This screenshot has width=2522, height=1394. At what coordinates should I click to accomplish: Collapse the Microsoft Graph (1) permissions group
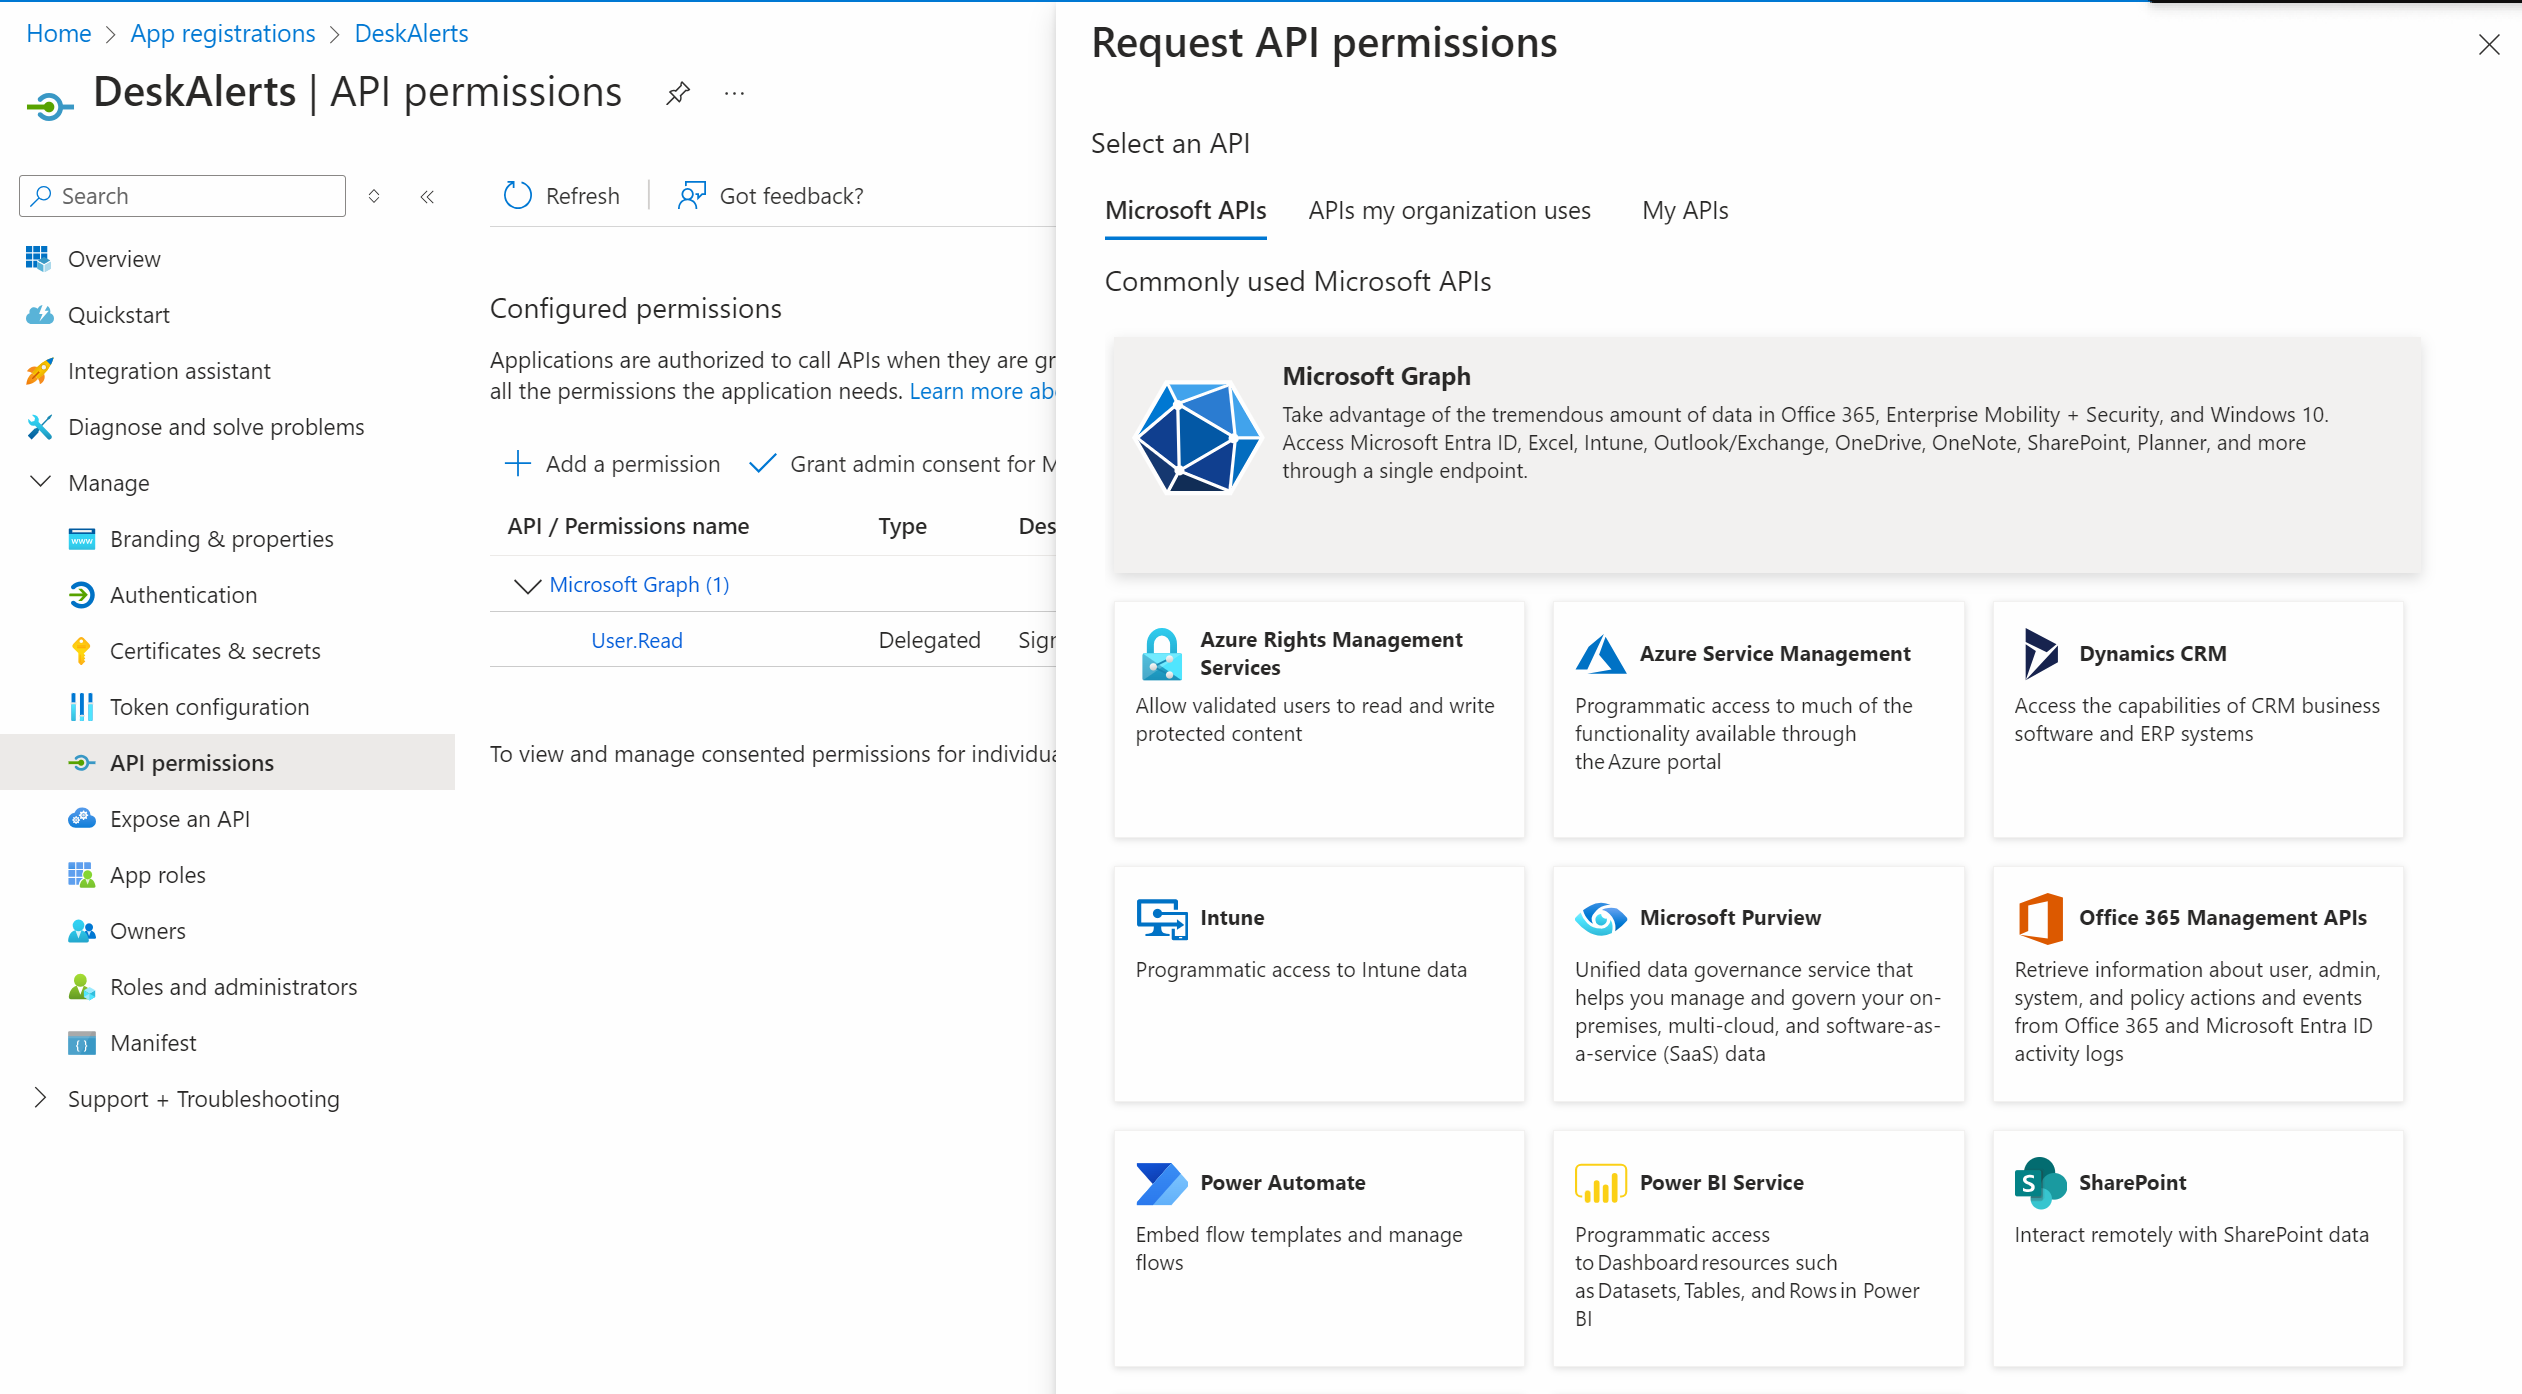click(x=527, y=585)
